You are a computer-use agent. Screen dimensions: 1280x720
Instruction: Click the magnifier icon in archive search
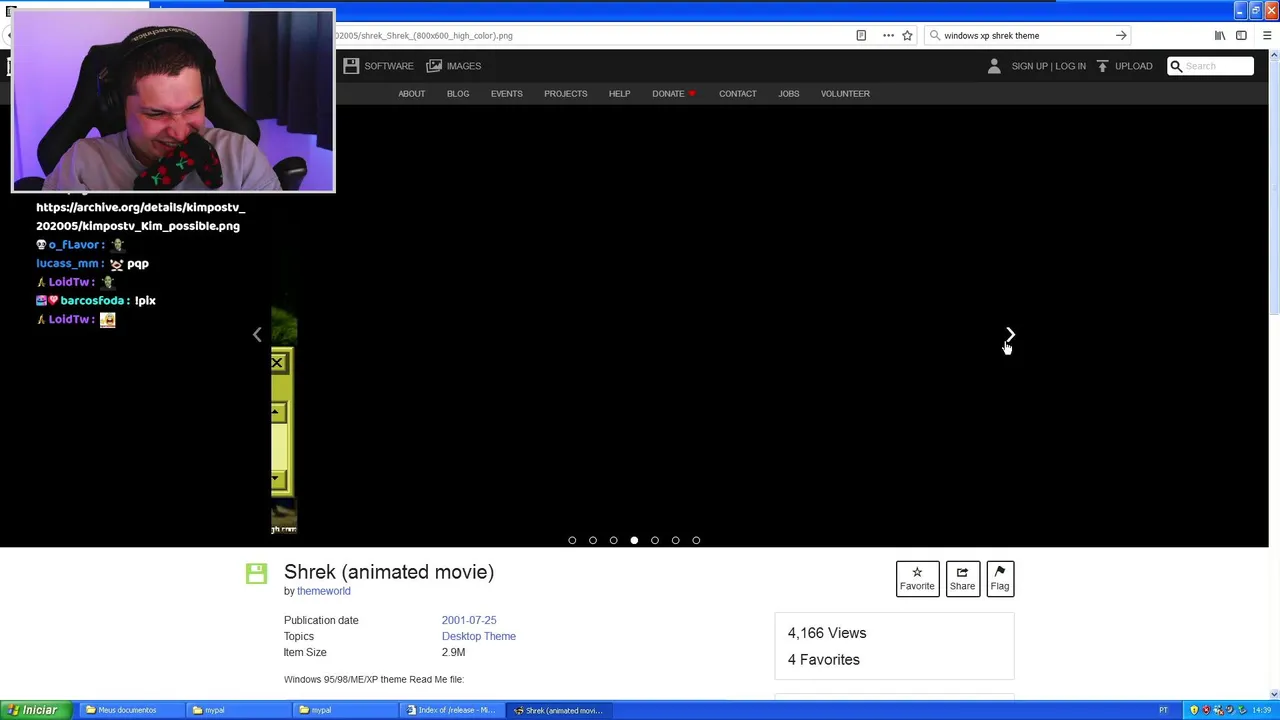pos(1176,66)
